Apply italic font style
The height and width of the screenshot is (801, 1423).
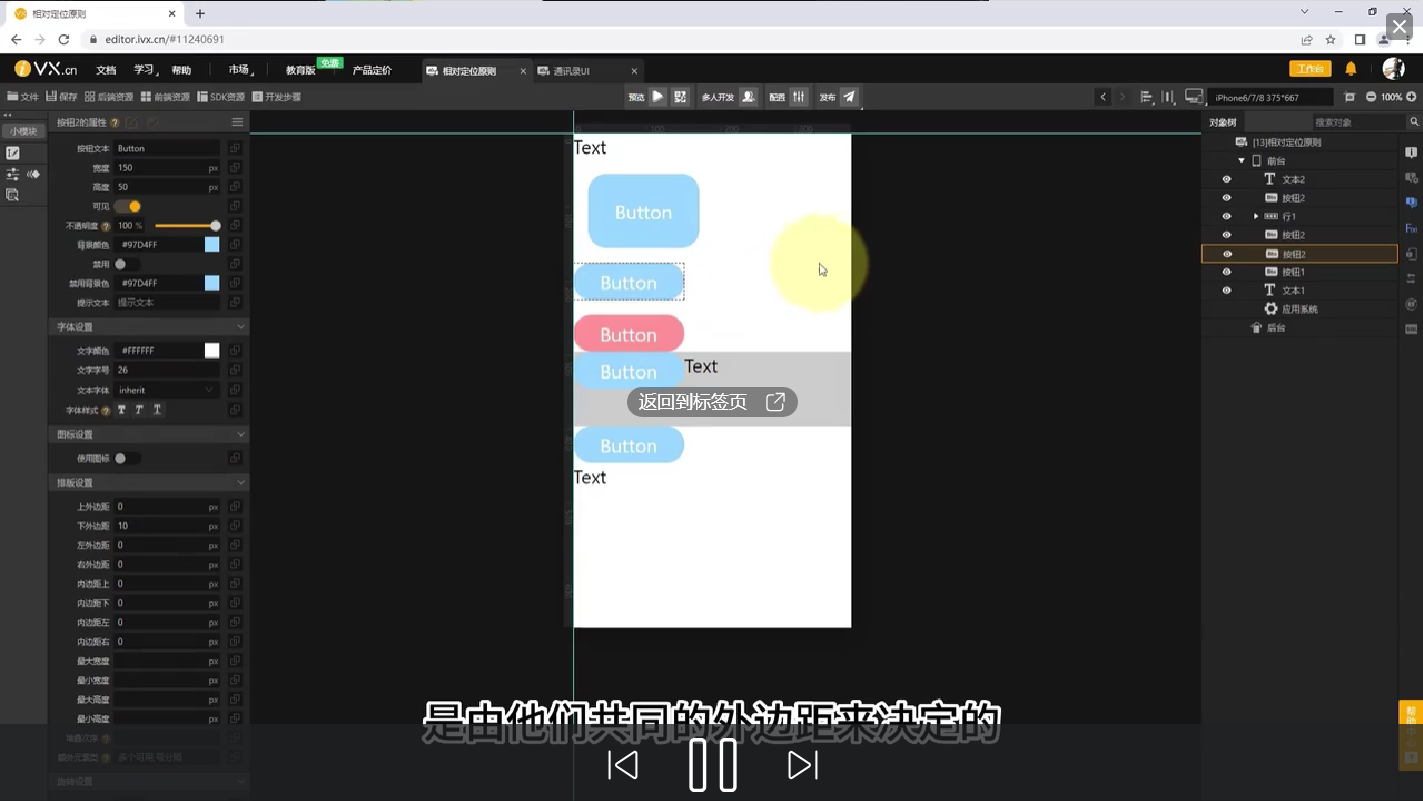pos(139,410)
